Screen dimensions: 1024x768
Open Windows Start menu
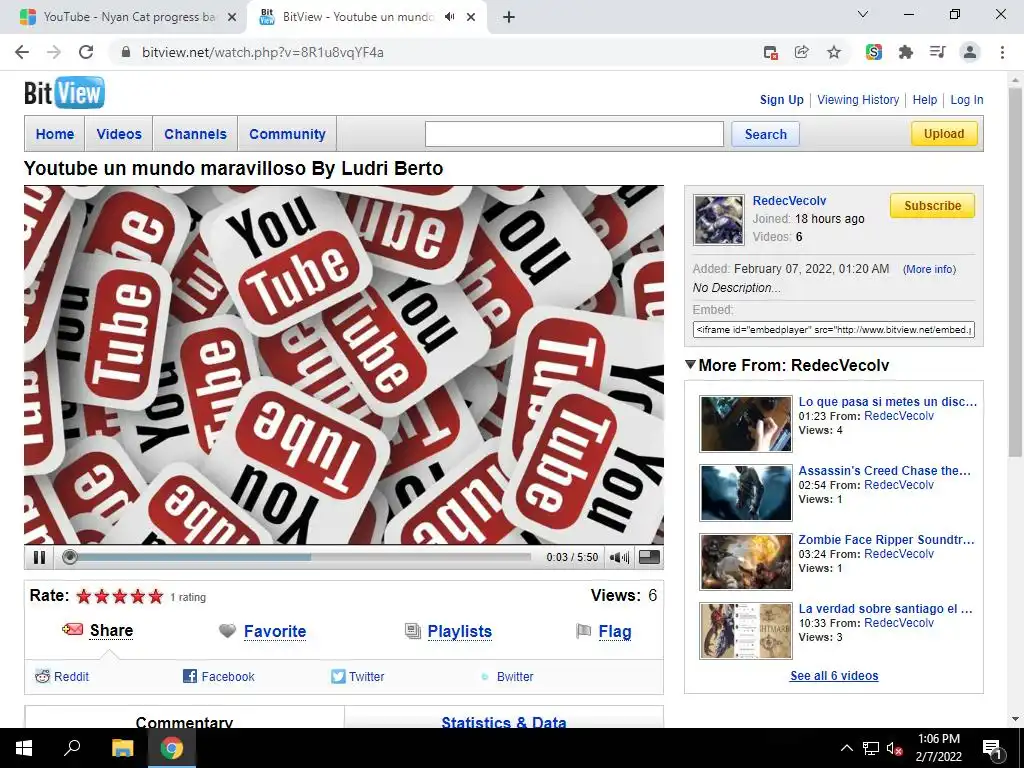pyautogui.click(x=24, y=748)
